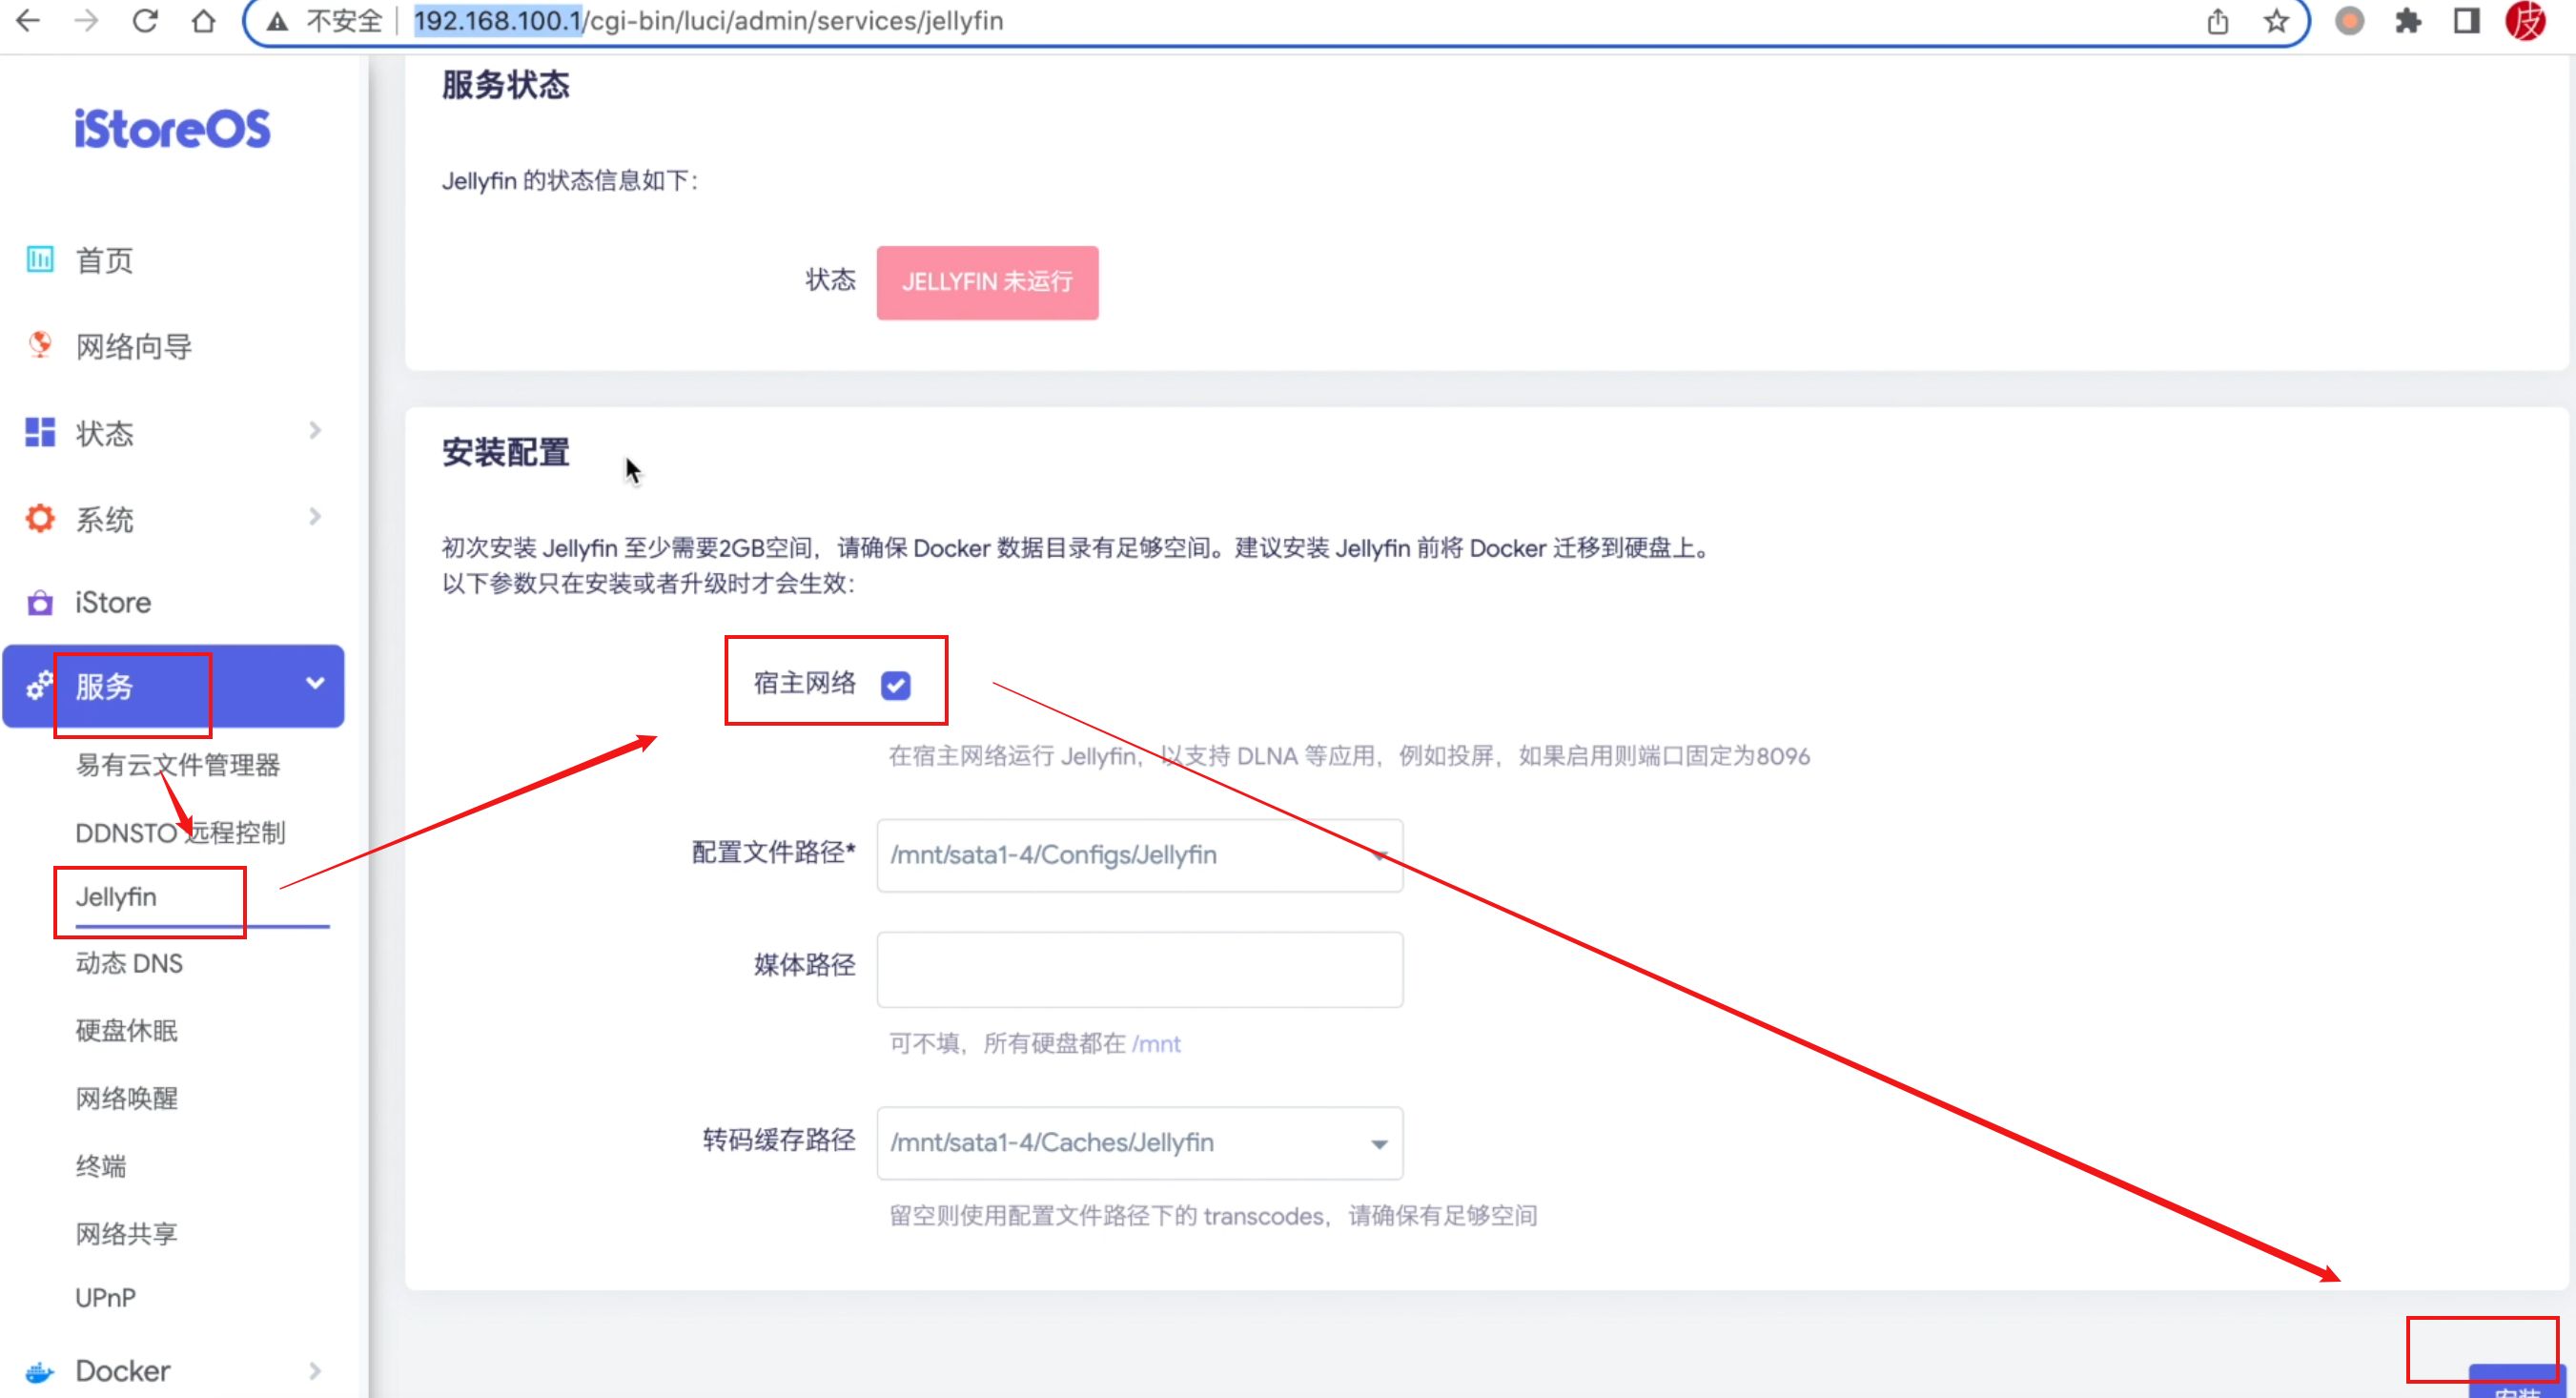
Task: Open the 配置文件路径 dropdown
Action: [1139, 856]
